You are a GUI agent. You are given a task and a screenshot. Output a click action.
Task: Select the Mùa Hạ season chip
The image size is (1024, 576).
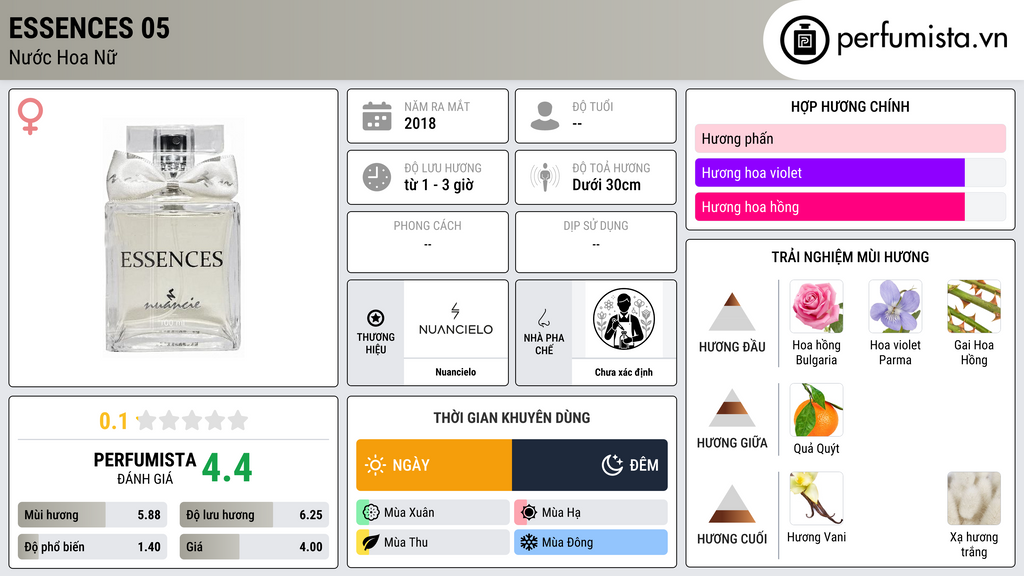[591, 513]
